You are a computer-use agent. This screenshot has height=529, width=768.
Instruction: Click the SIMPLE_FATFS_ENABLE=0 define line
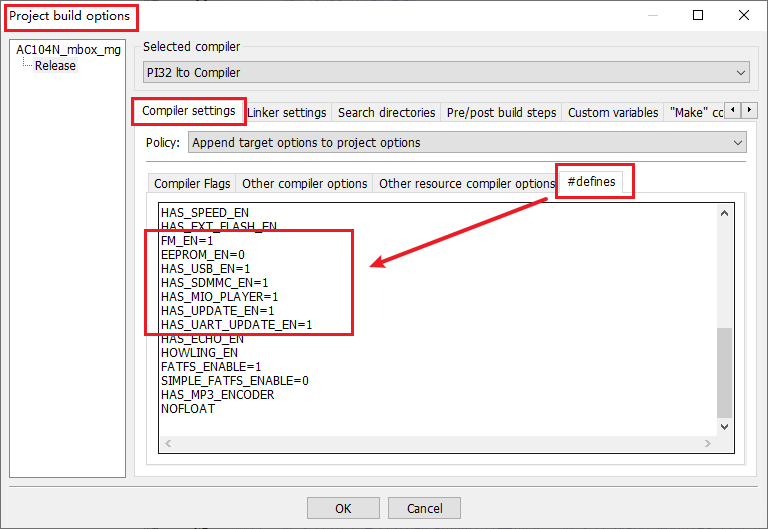tap(235, 381)
